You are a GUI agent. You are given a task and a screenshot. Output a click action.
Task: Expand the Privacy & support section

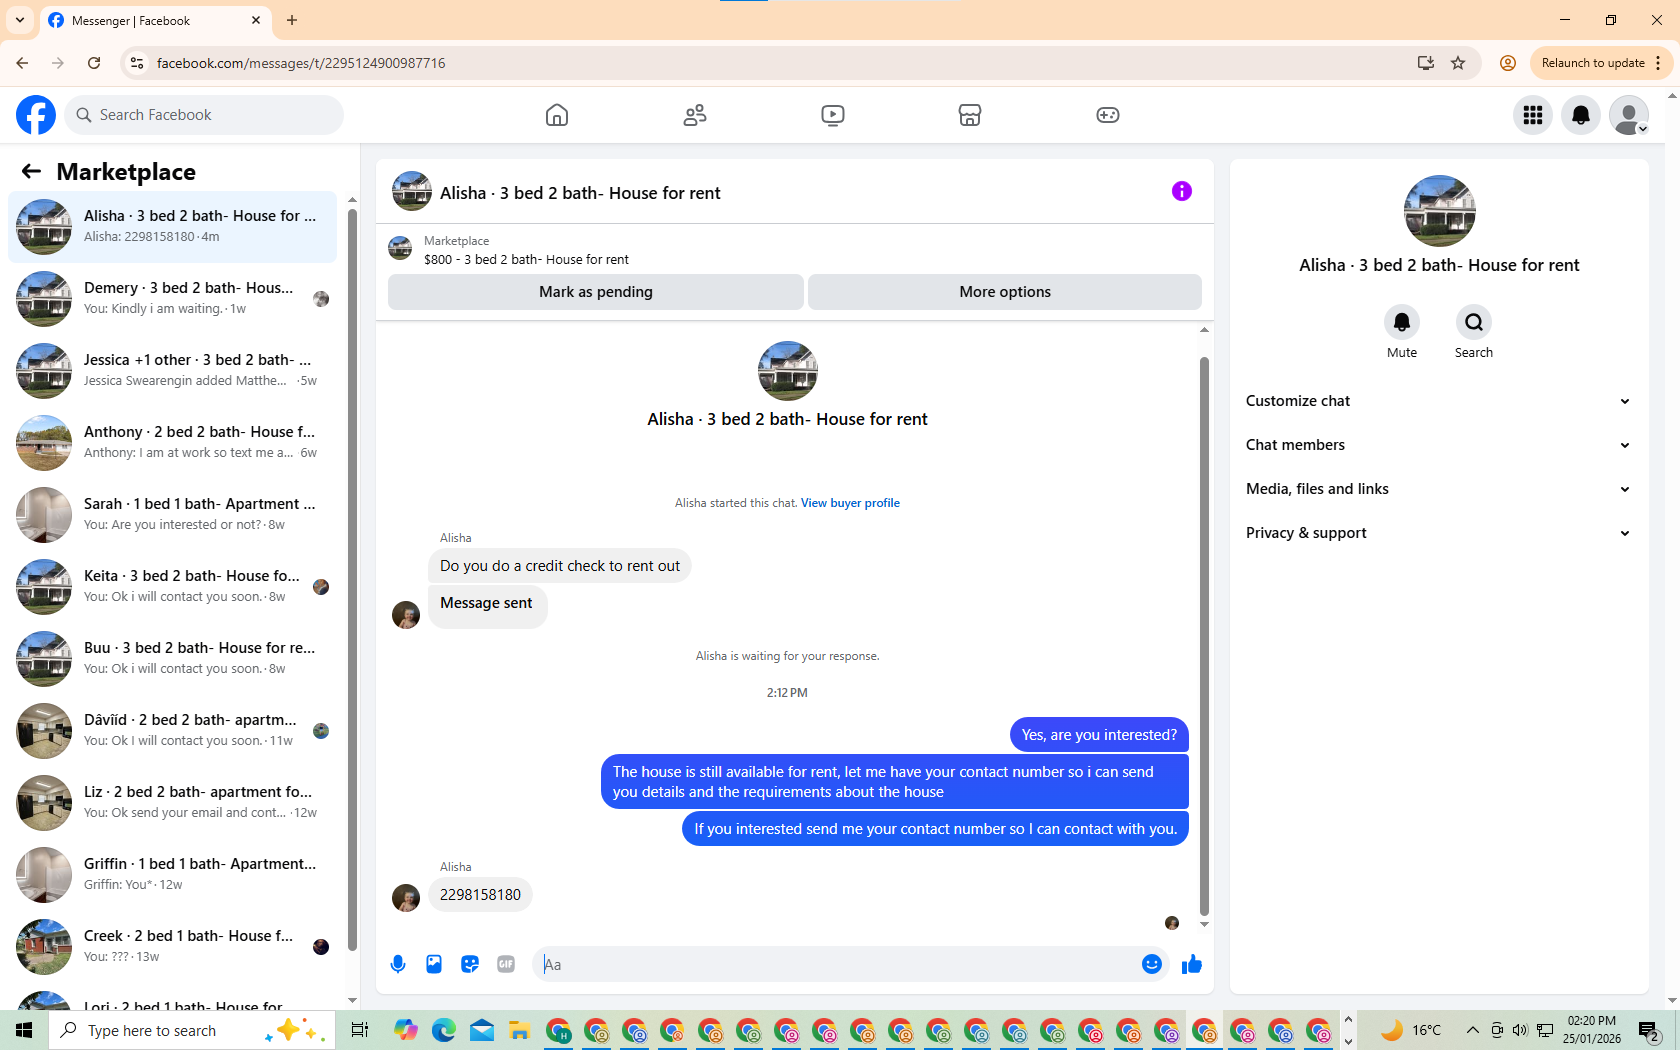1439,533
